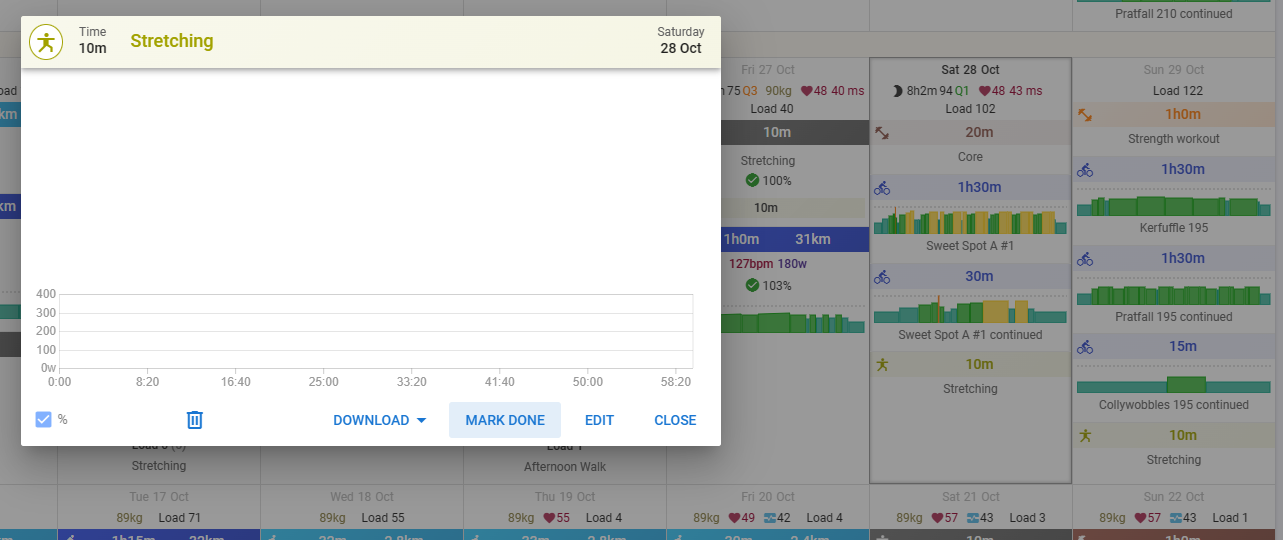Viewport: 1283px width, 540px height.
Task: Open the Pratfall 195 continued interval chart
Action: (x=1173, y=294)
